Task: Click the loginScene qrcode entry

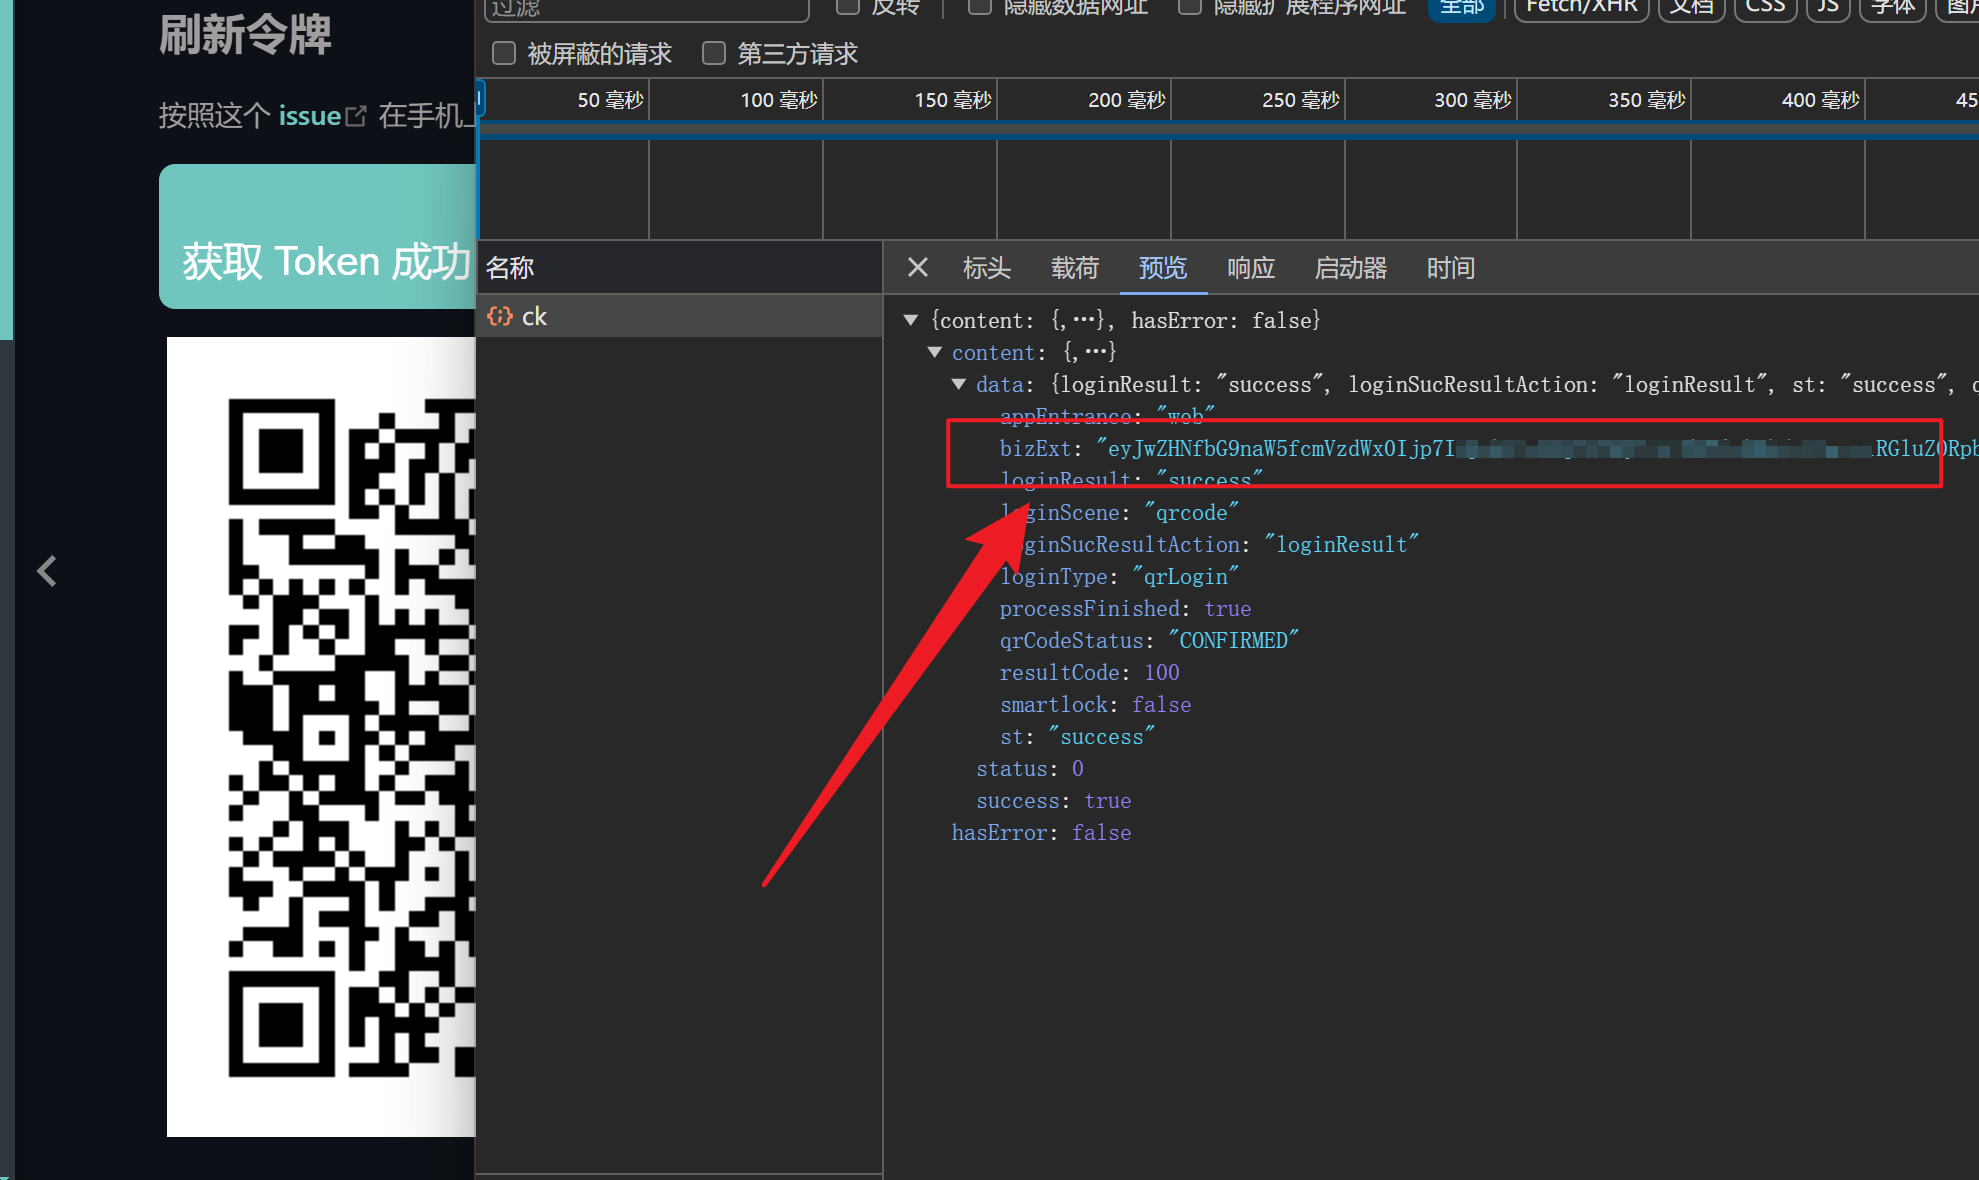Action: pyautogui.click(x=1119, y=512)
